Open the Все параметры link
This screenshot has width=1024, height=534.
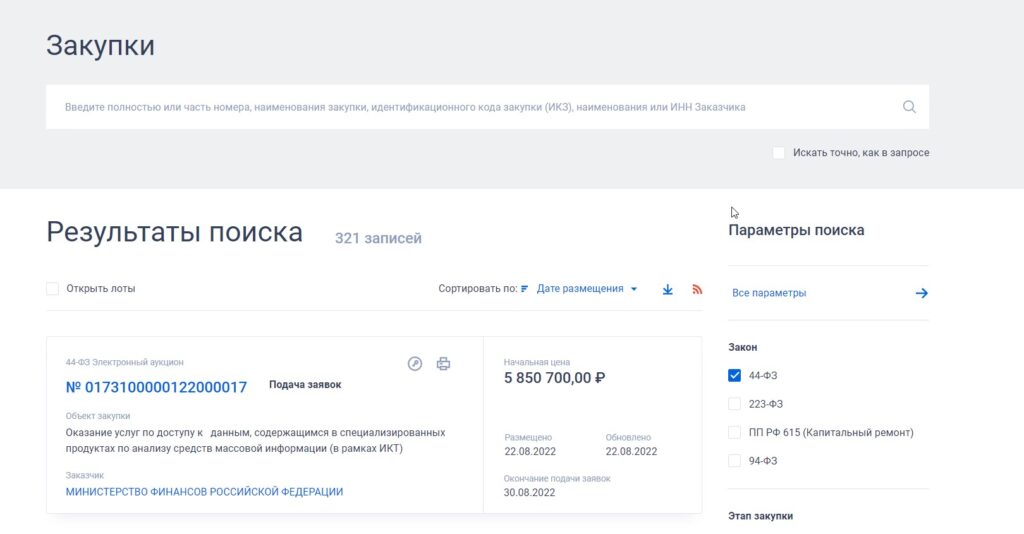click(x=769, y=293)
